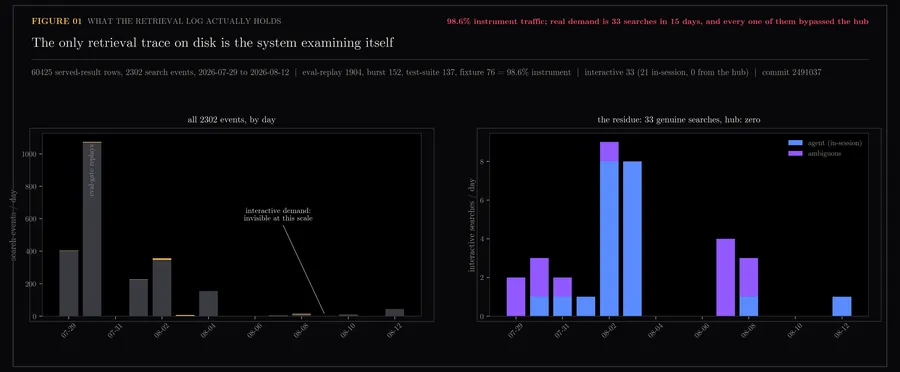
Task: Click the small gray 08-12 bar in left chart
Action: coord(395,313)
